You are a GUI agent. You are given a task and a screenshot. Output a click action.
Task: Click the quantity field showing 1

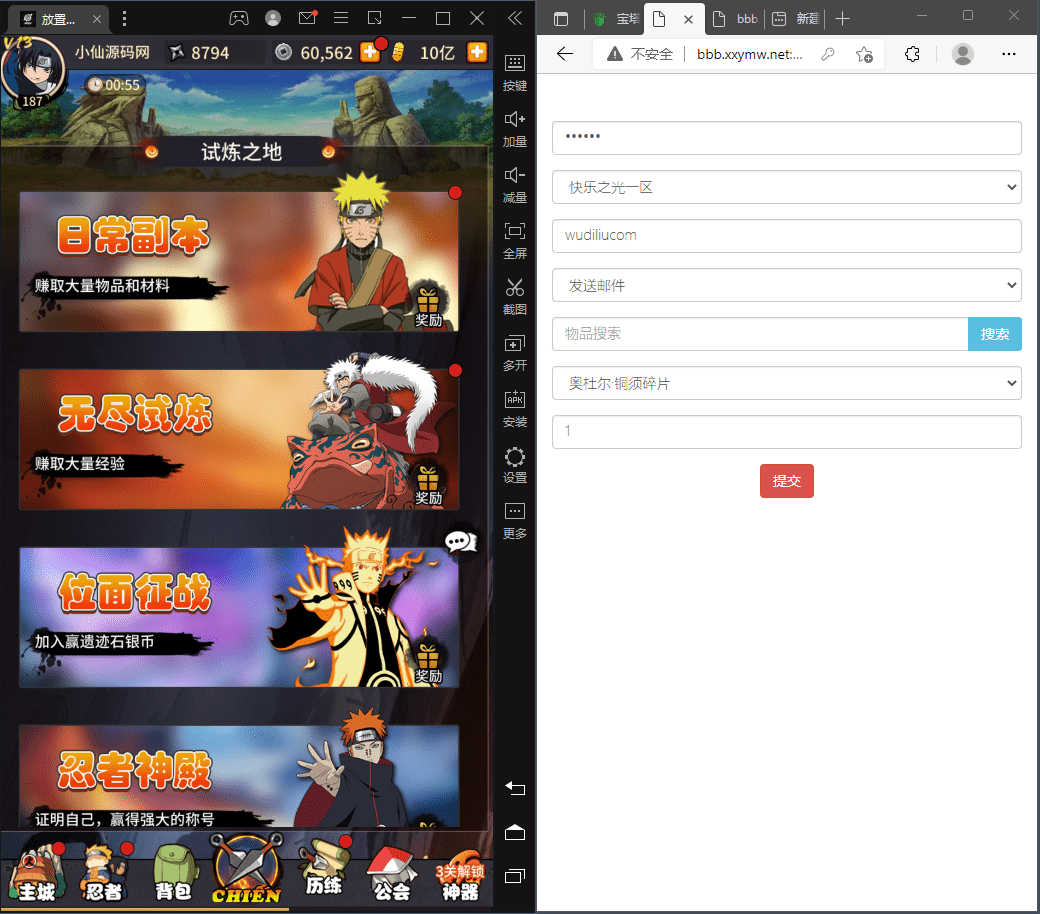787,432
